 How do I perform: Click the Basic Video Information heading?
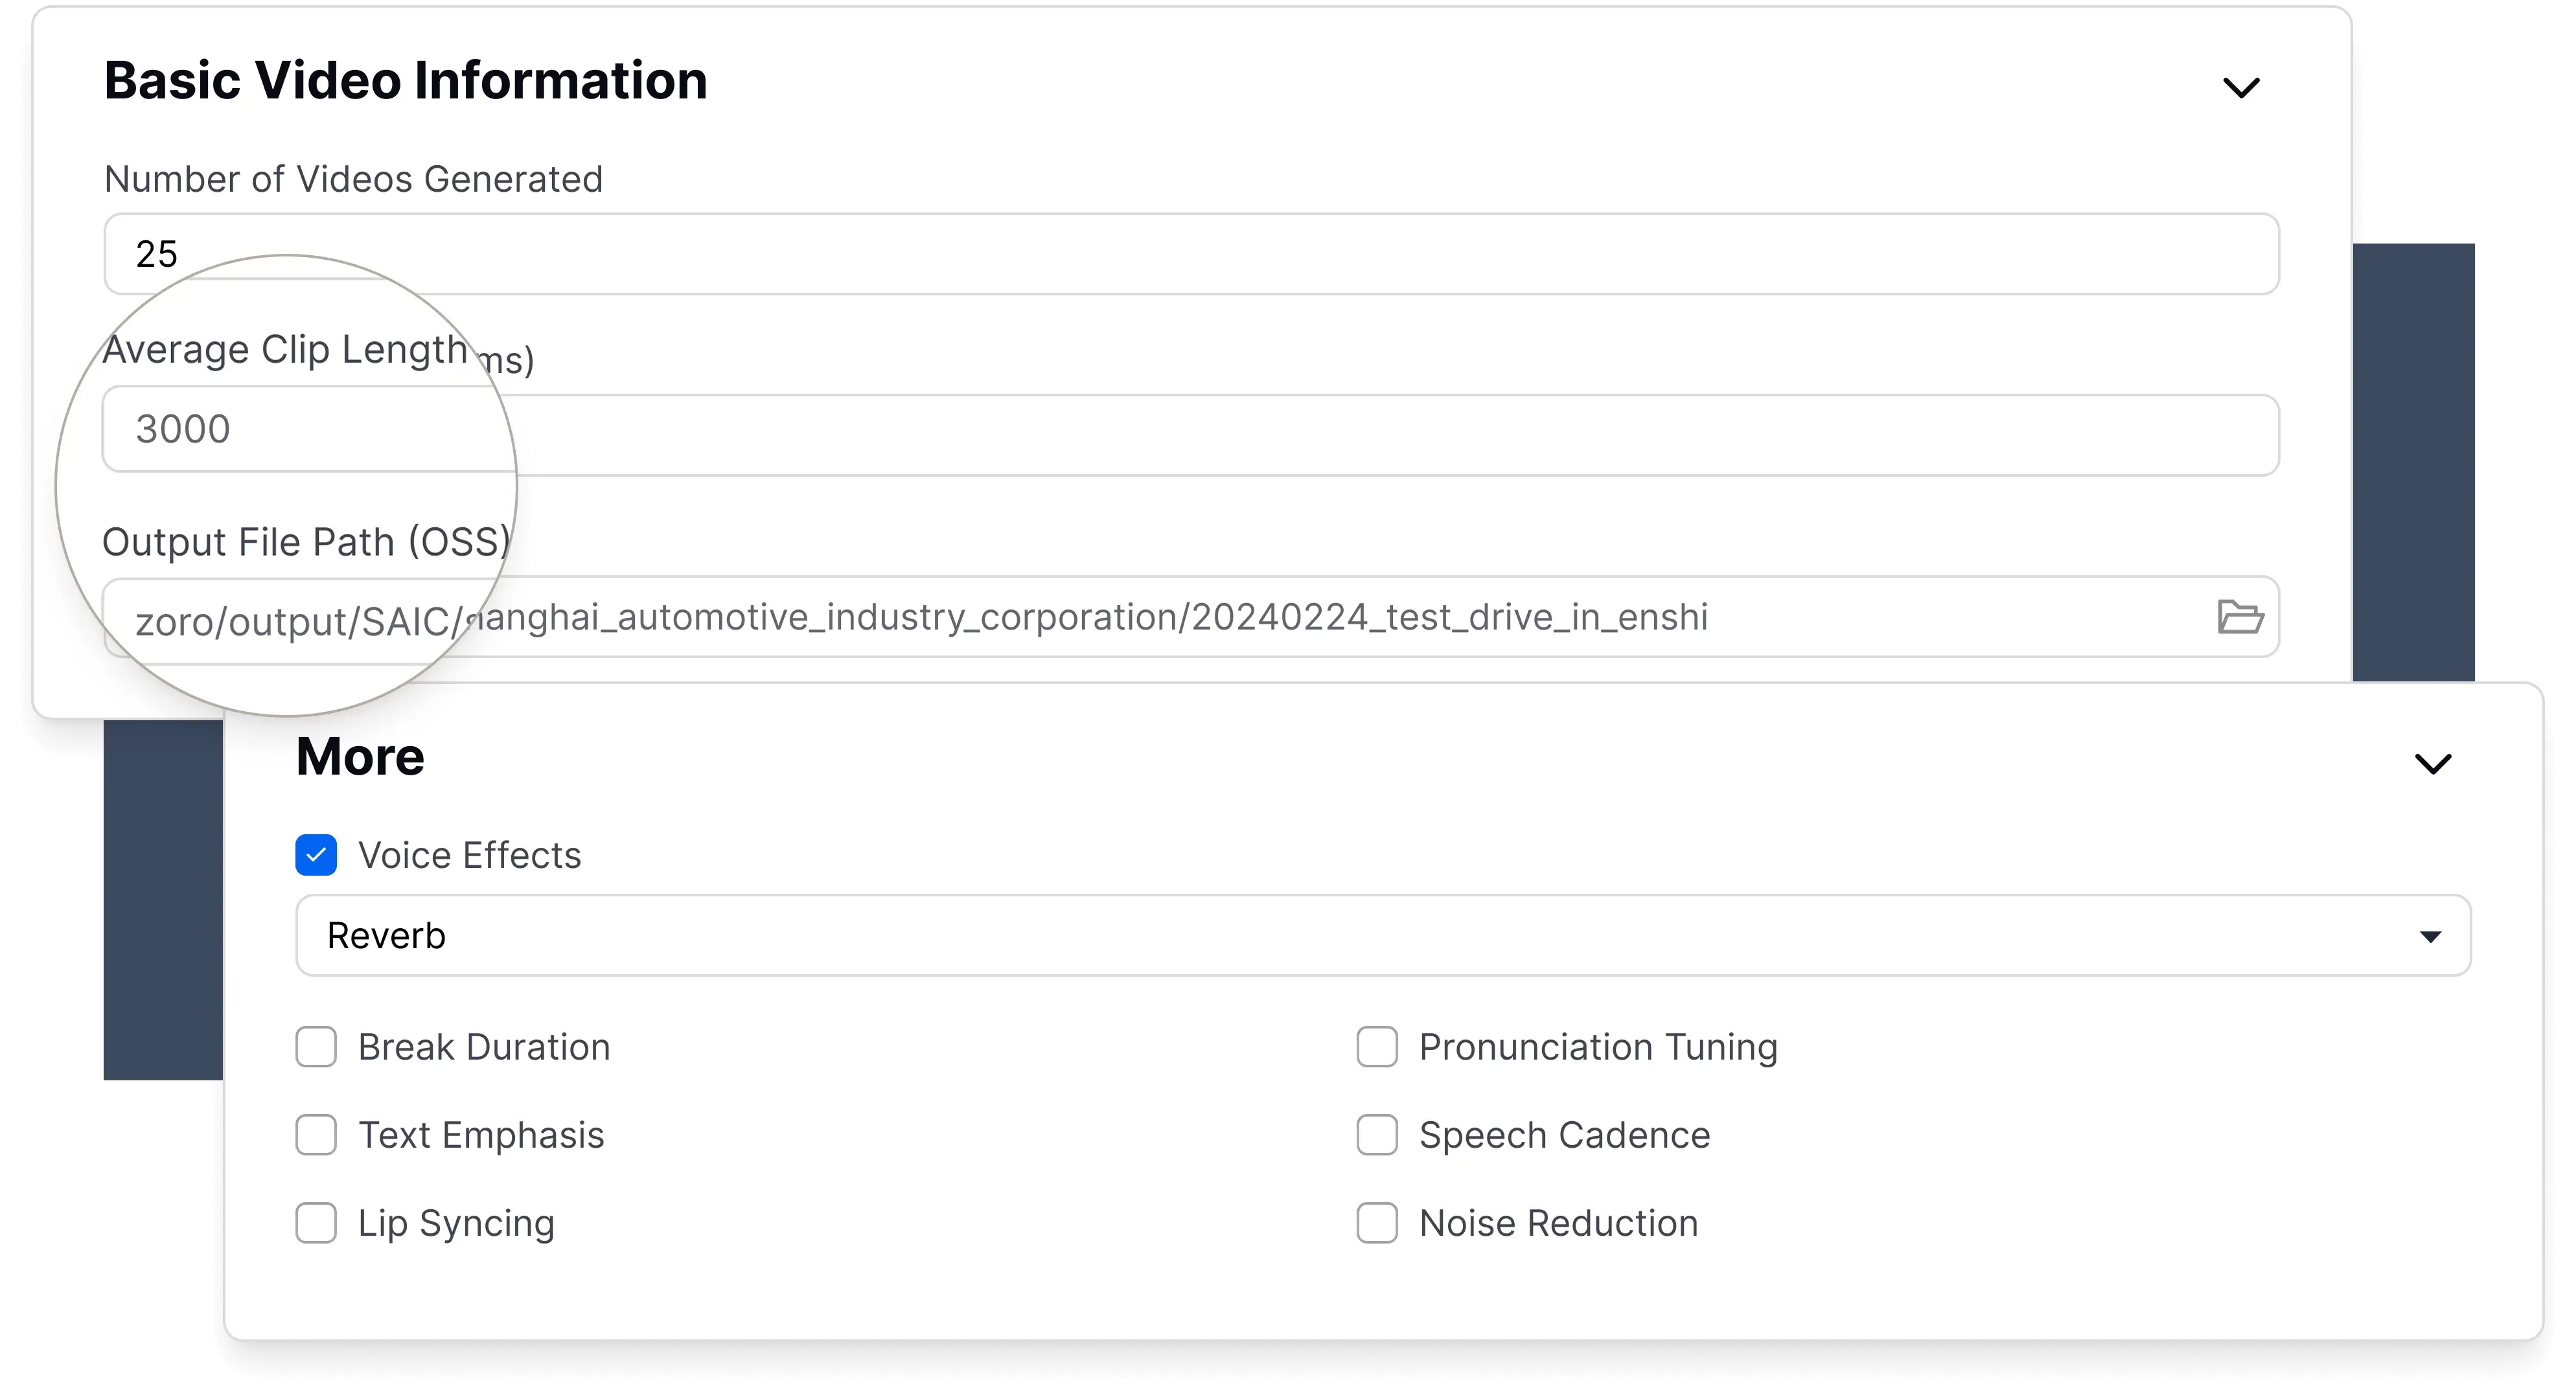pos(405,81)
